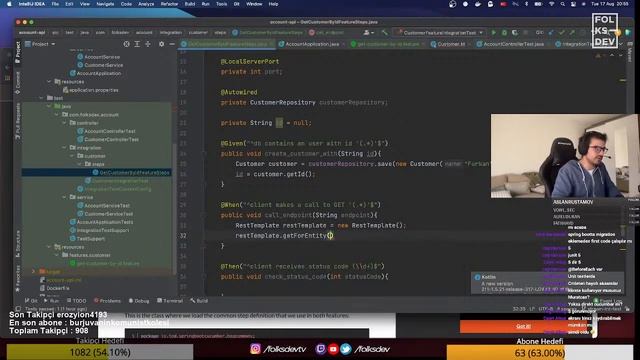
Task: Open the Build menu
Action: (190, 4)
